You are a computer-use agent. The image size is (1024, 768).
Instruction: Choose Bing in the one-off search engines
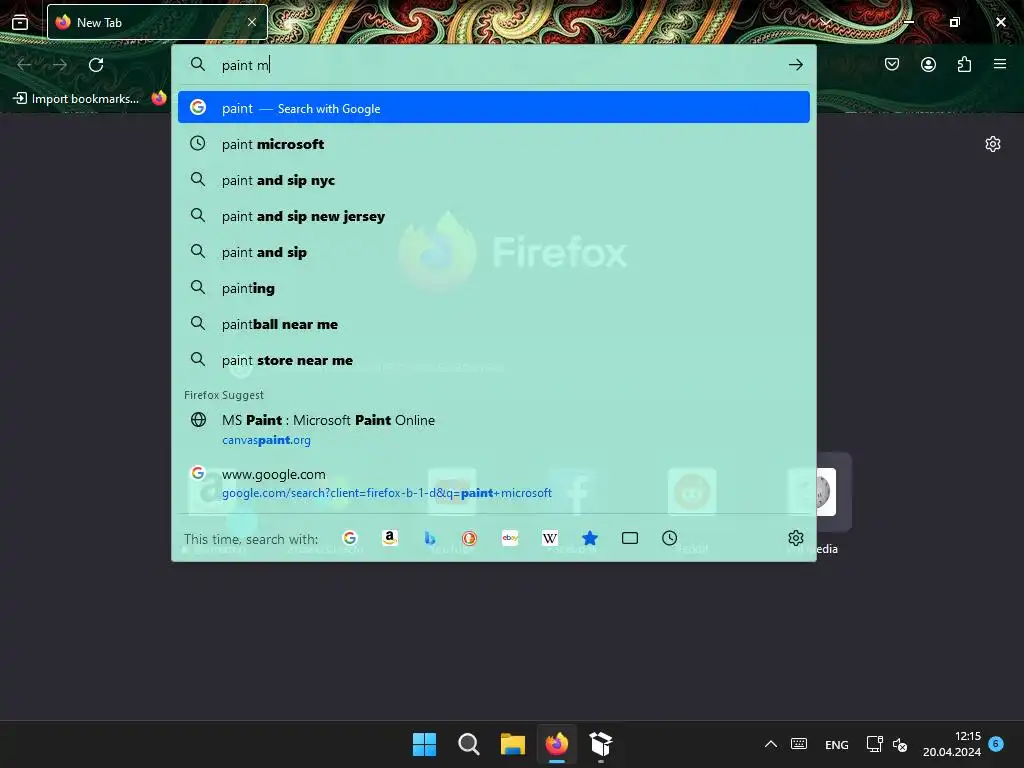coord(430,537)
